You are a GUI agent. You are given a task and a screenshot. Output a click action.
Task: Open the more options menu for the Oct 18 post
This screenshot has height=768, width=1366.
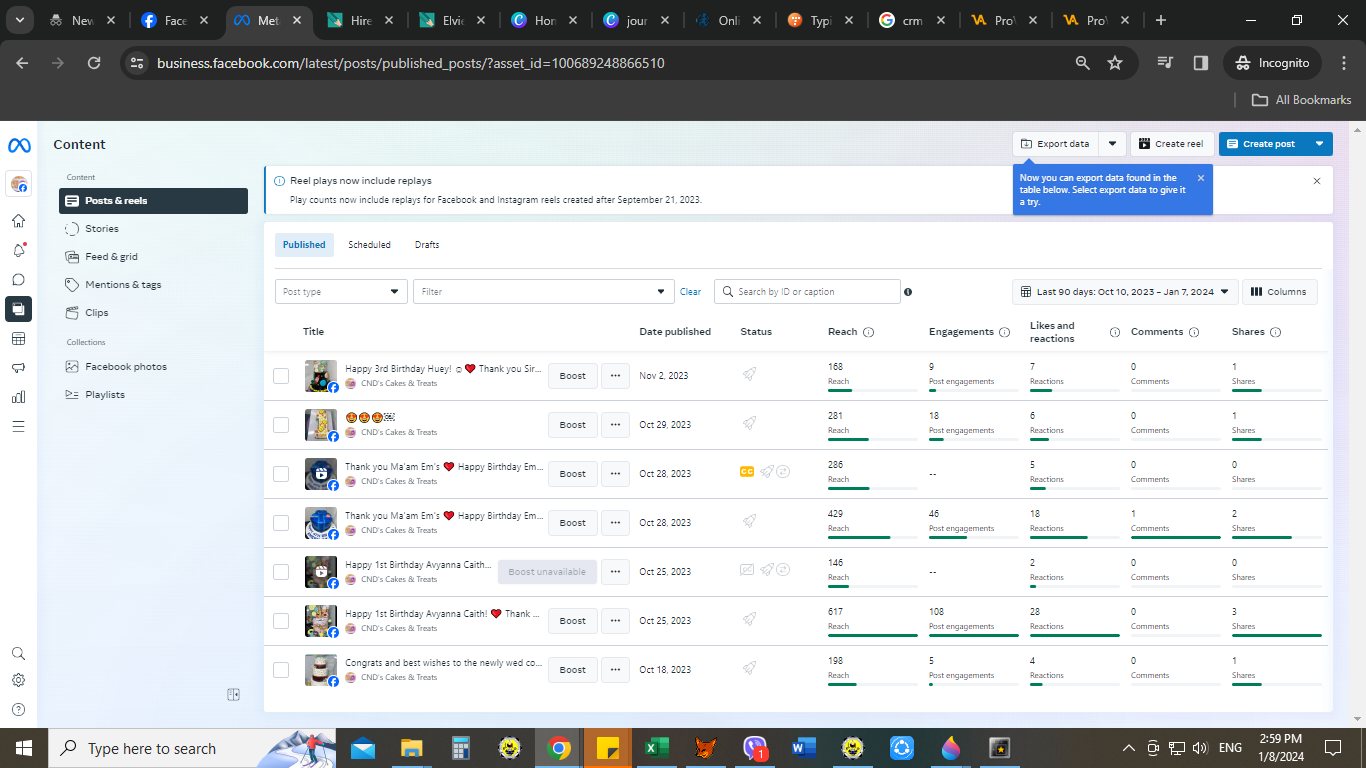coord(615,670)
